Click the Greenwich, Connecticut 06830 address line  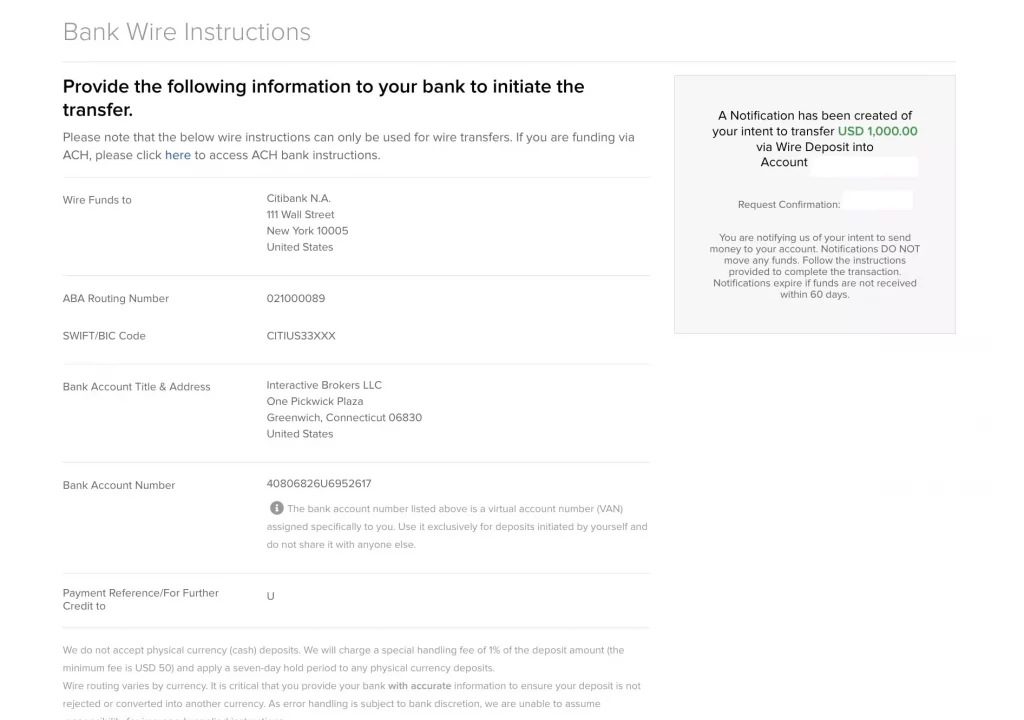344,418
